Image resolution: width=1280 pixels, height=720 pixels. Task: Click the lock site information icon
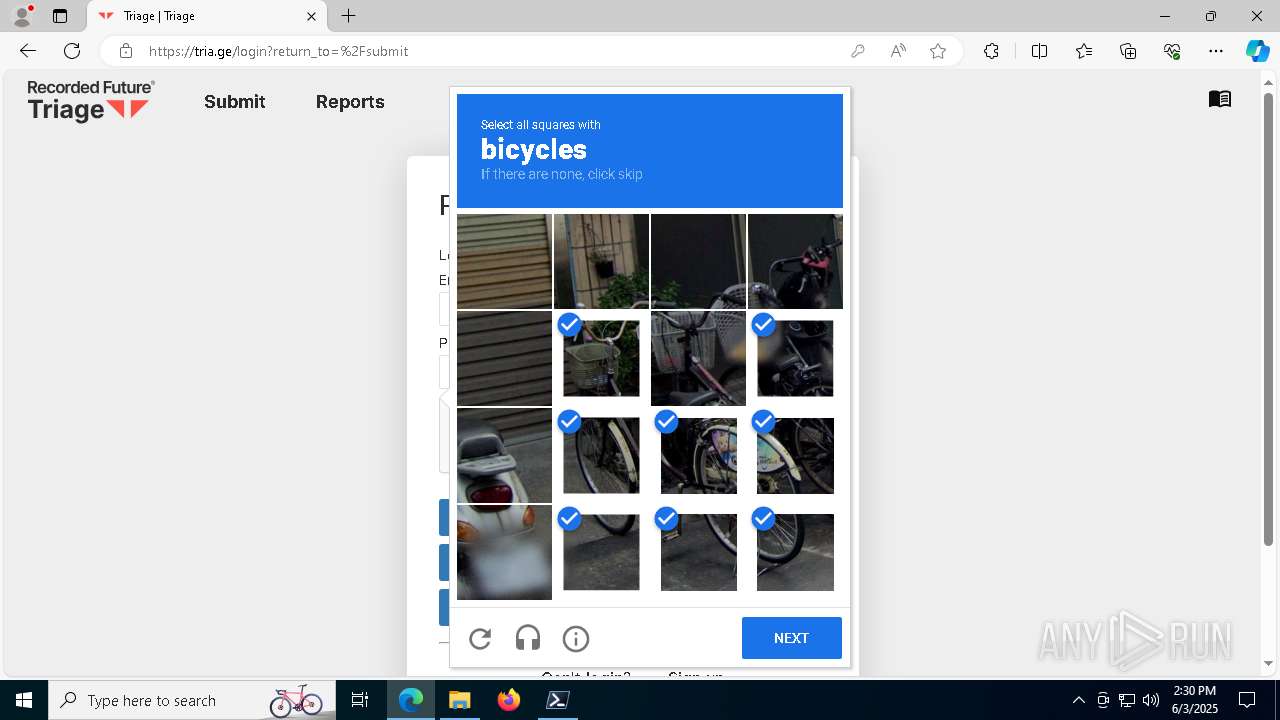pyautogui.click(x=125, y=51)
